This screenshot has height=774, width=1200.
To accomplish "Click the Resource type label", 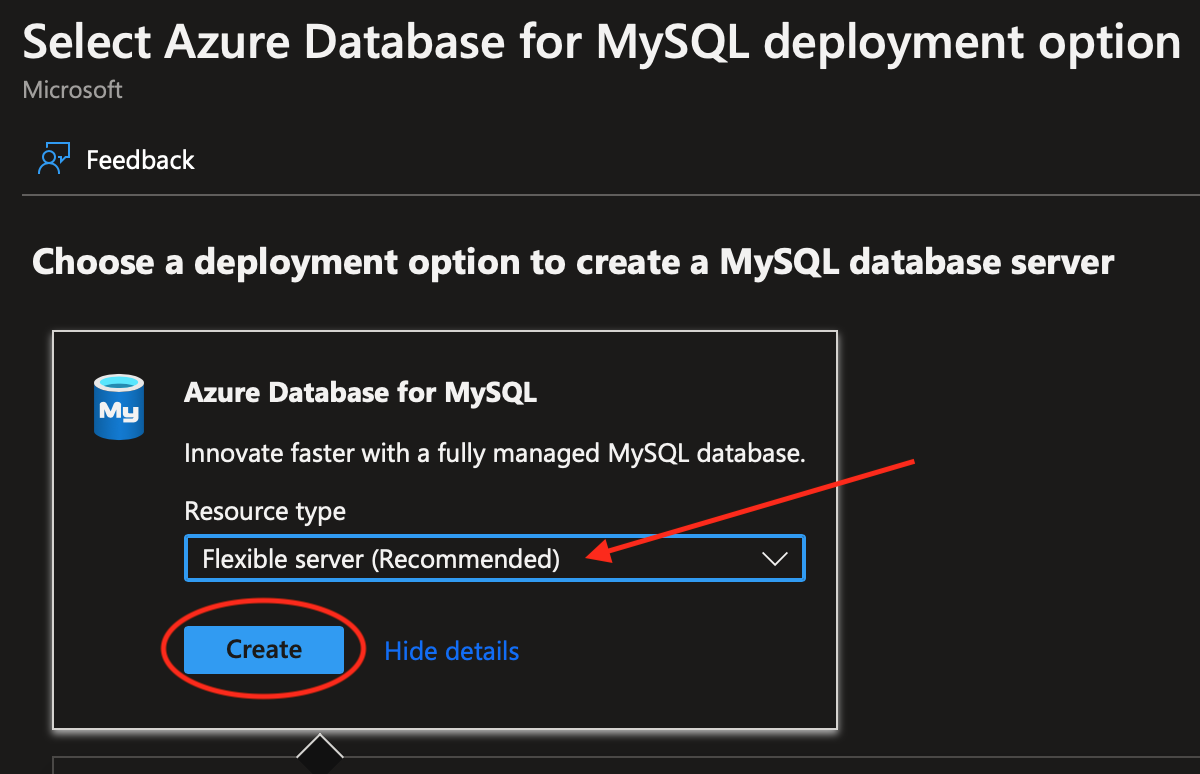I will click(x=265, y=511).
